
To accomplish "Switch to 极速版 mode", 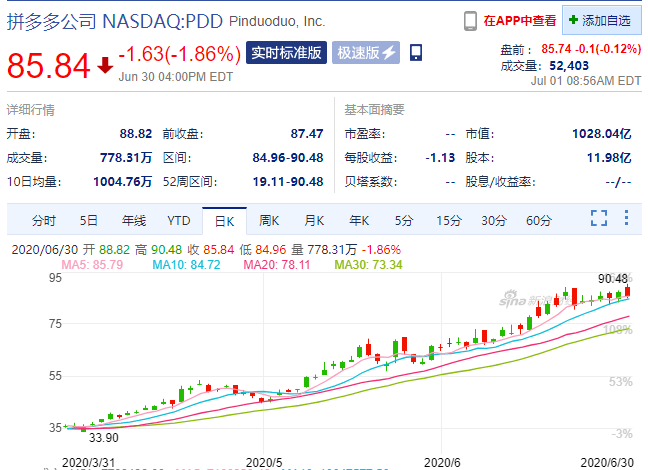I will (x=366, y=52).
